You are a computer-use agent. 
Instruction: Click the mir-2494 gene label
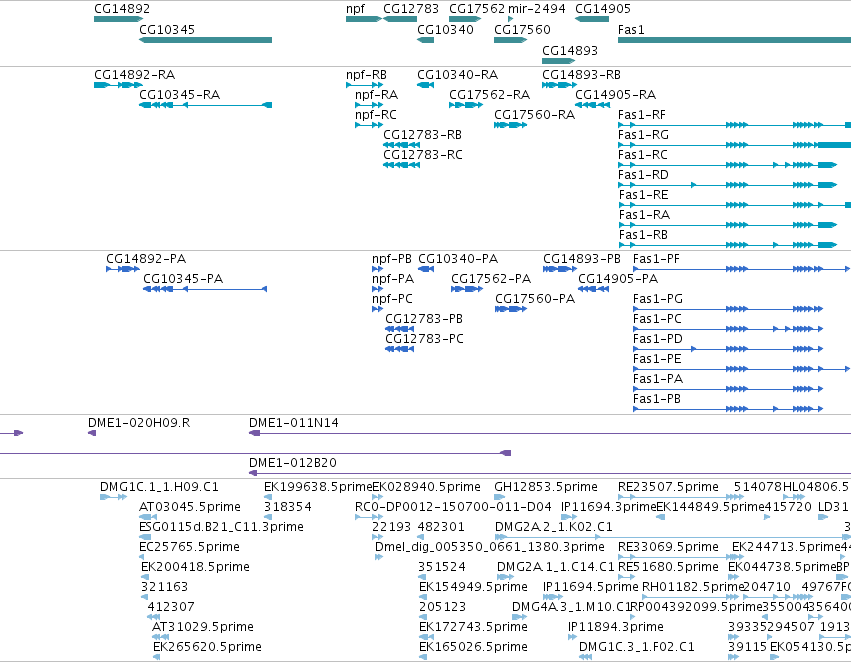[536, 9]
